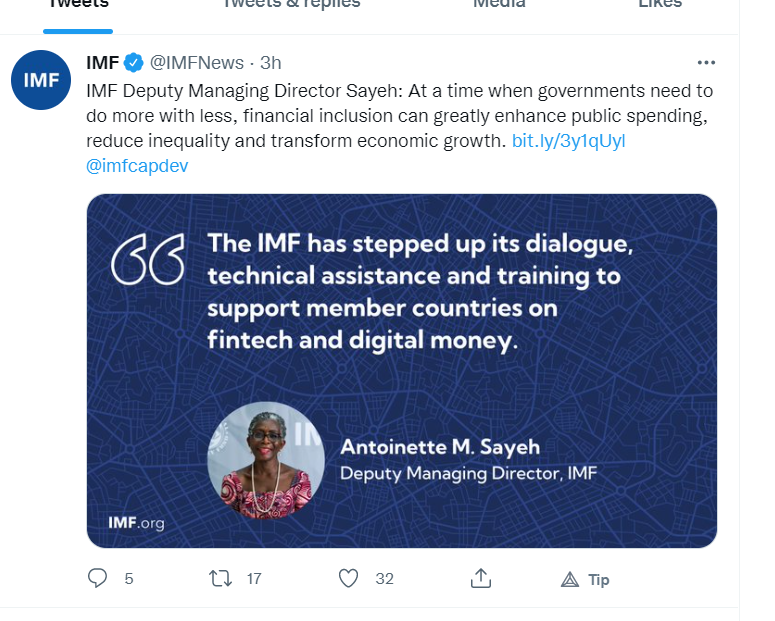Viewport: 775px width, 621px height.
Task: Click the IMF account display name
Action: 102,63
